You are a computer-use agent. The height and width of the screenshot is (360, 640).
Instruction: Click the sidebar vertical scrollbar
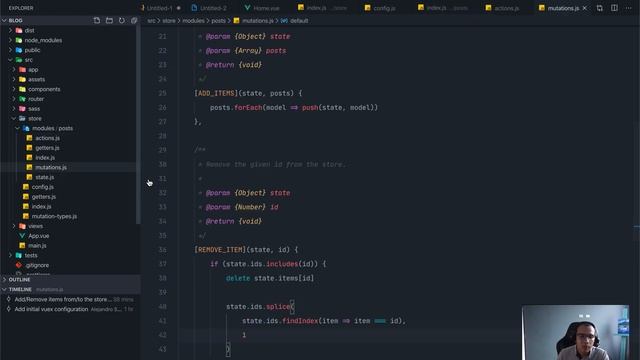tap(138, 124)
